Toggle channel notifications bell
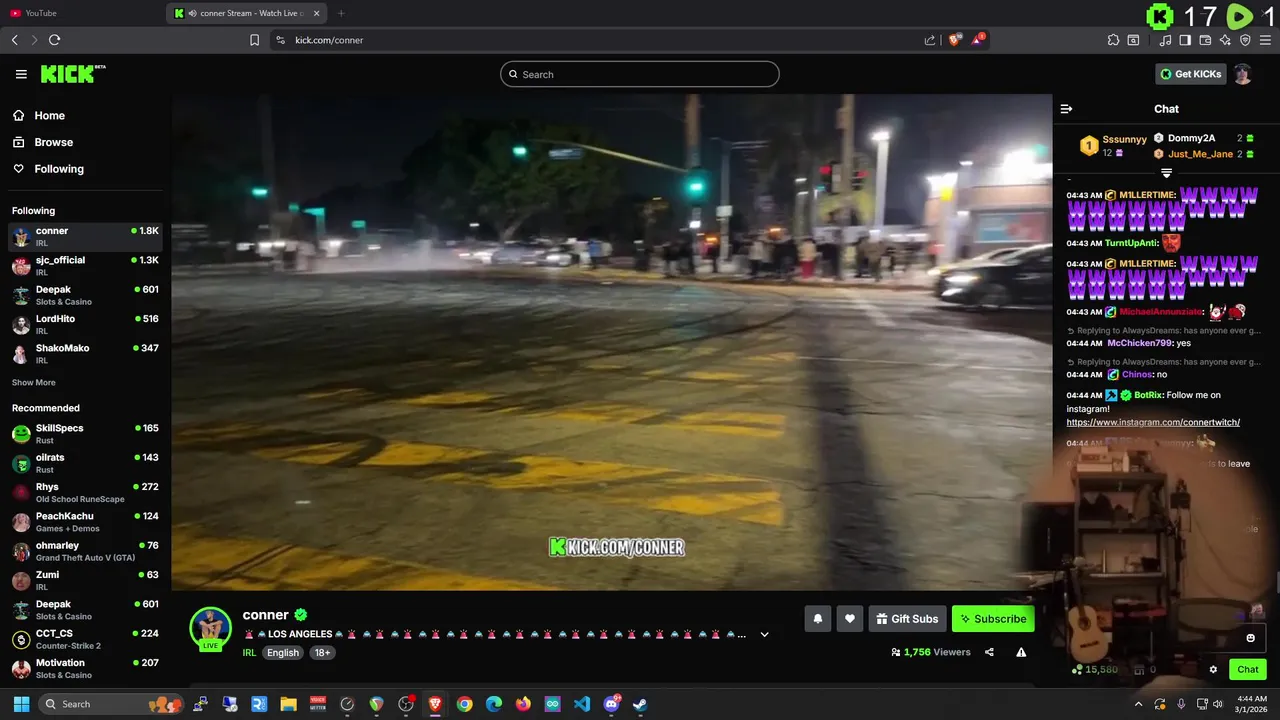Screen dimensions: 1280x720 [x=817, y=619]
